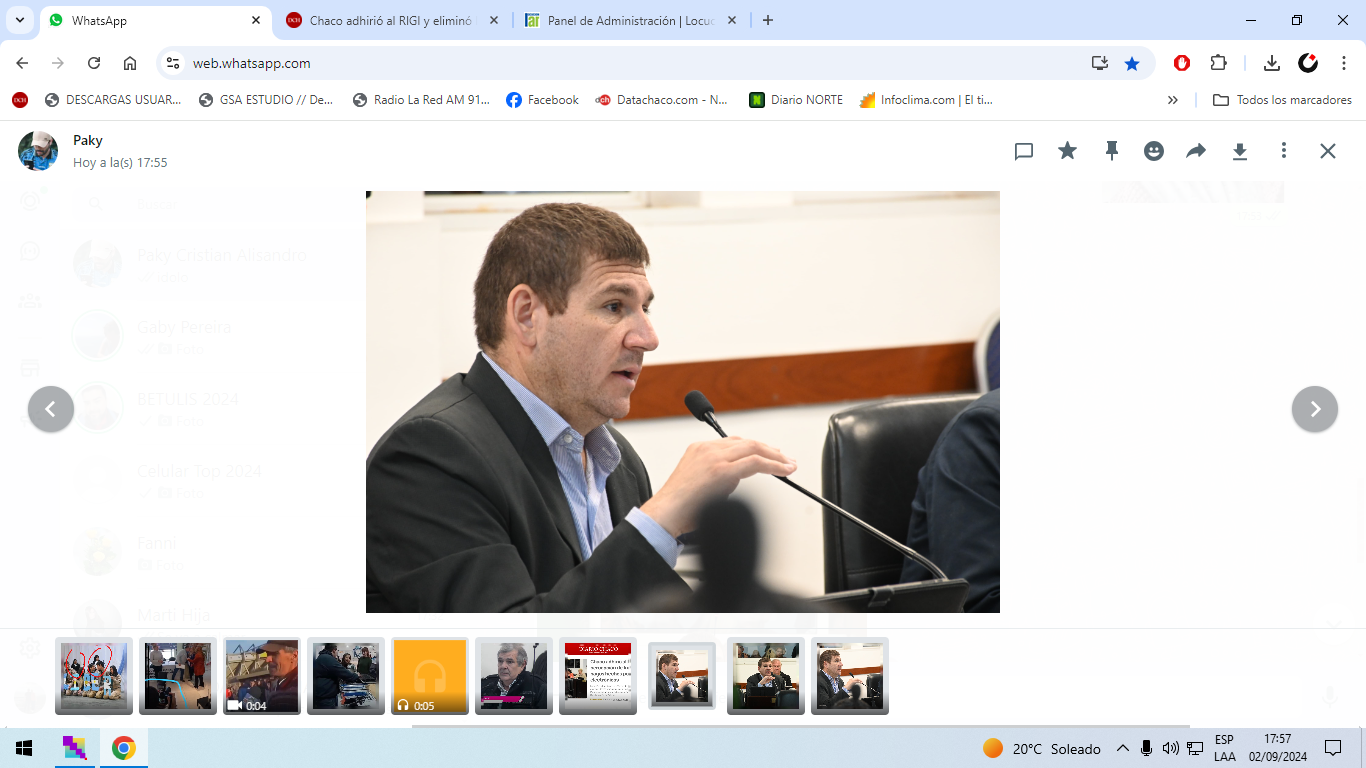The height and width of the screenshot is (768, 1366).
Task: Open the thumbnail of the gray-haired man
Action: coord(514,676)
